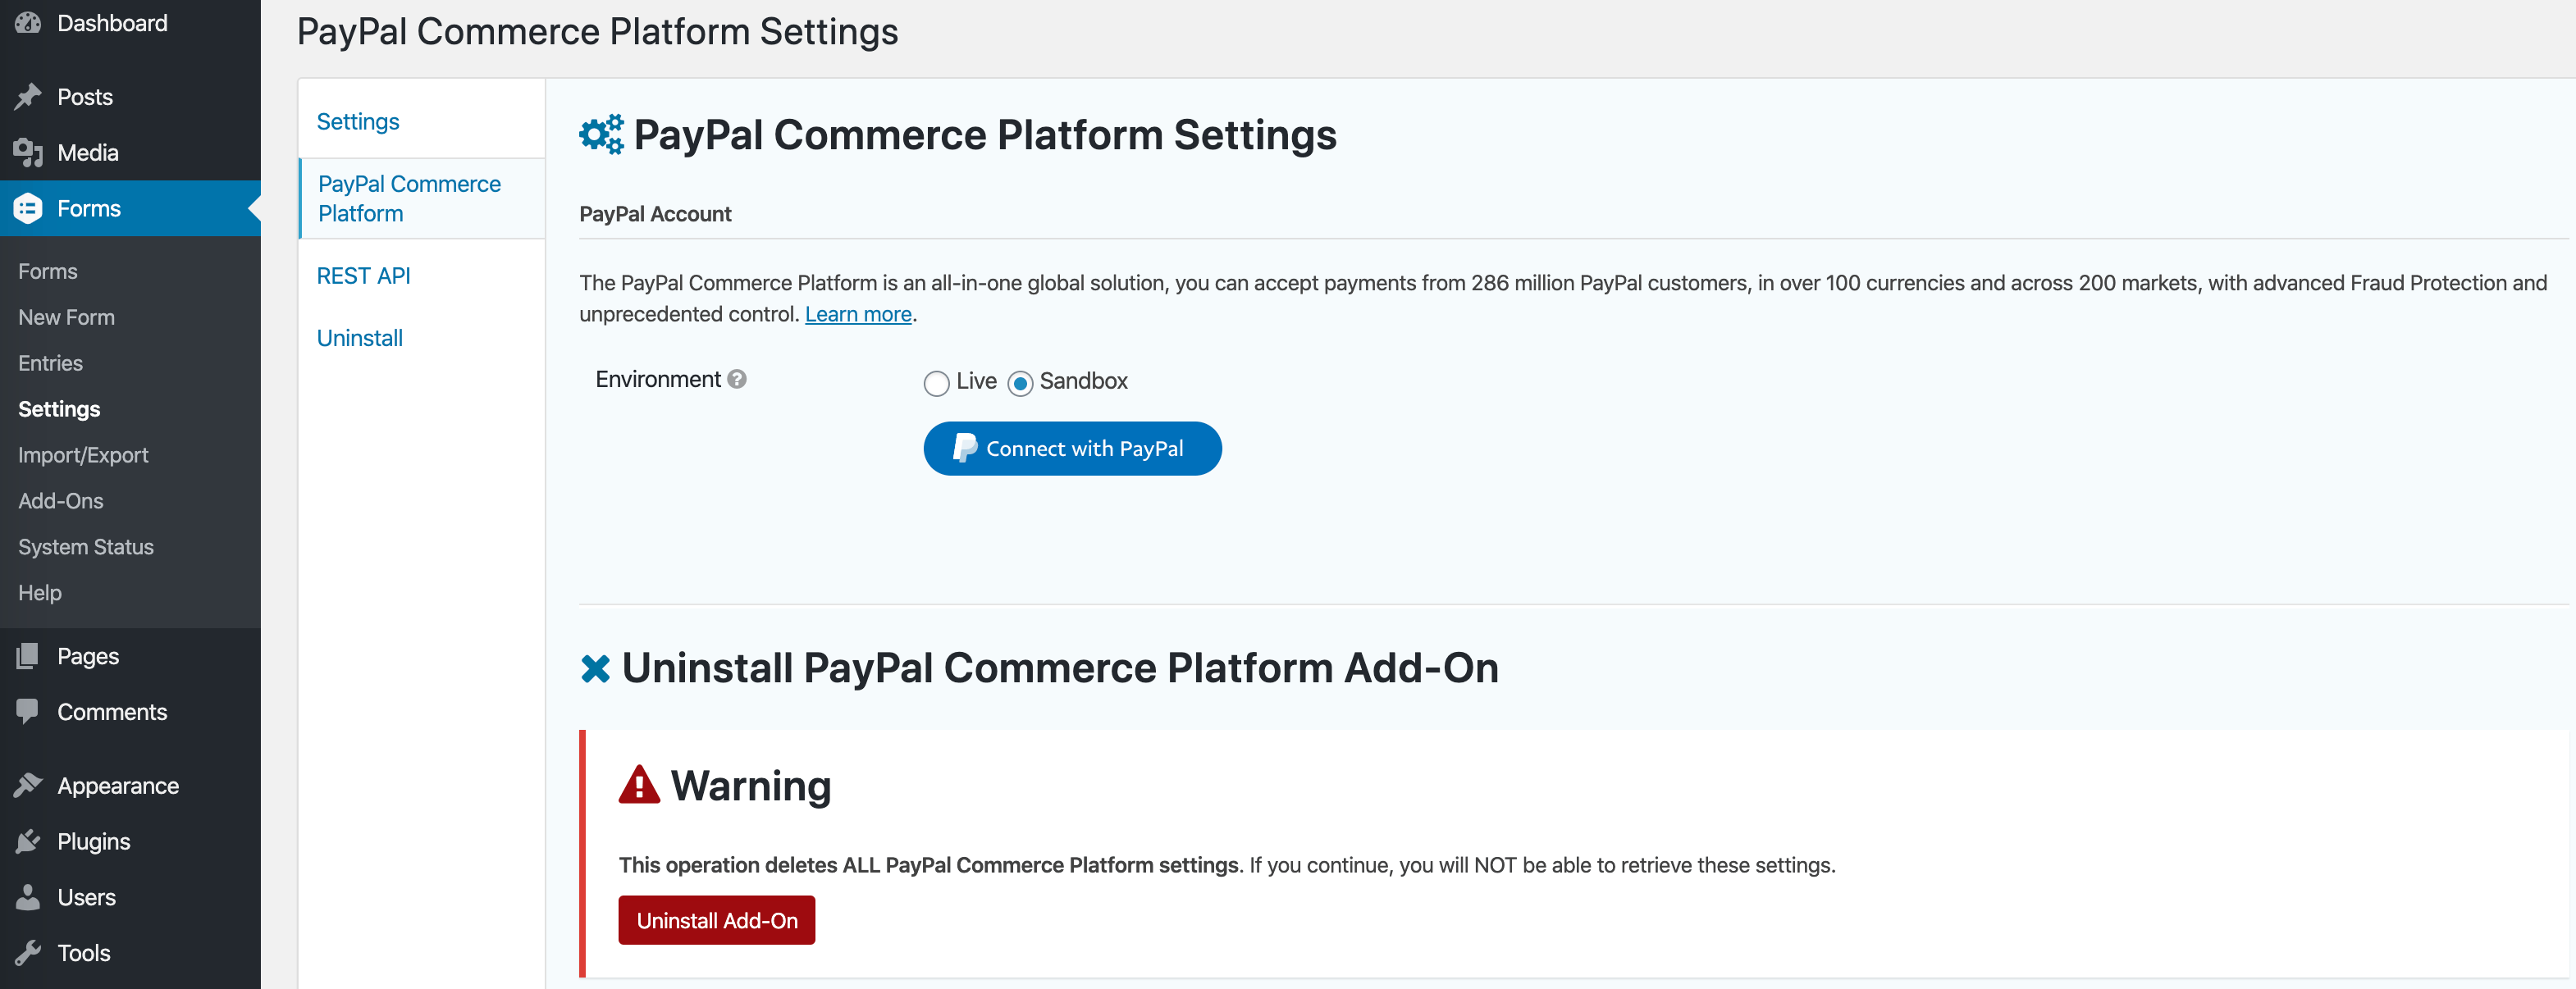The height and width of the screenshot is (989, 2576).
Task: Open the Tools menu item
Action: [130, 953]
